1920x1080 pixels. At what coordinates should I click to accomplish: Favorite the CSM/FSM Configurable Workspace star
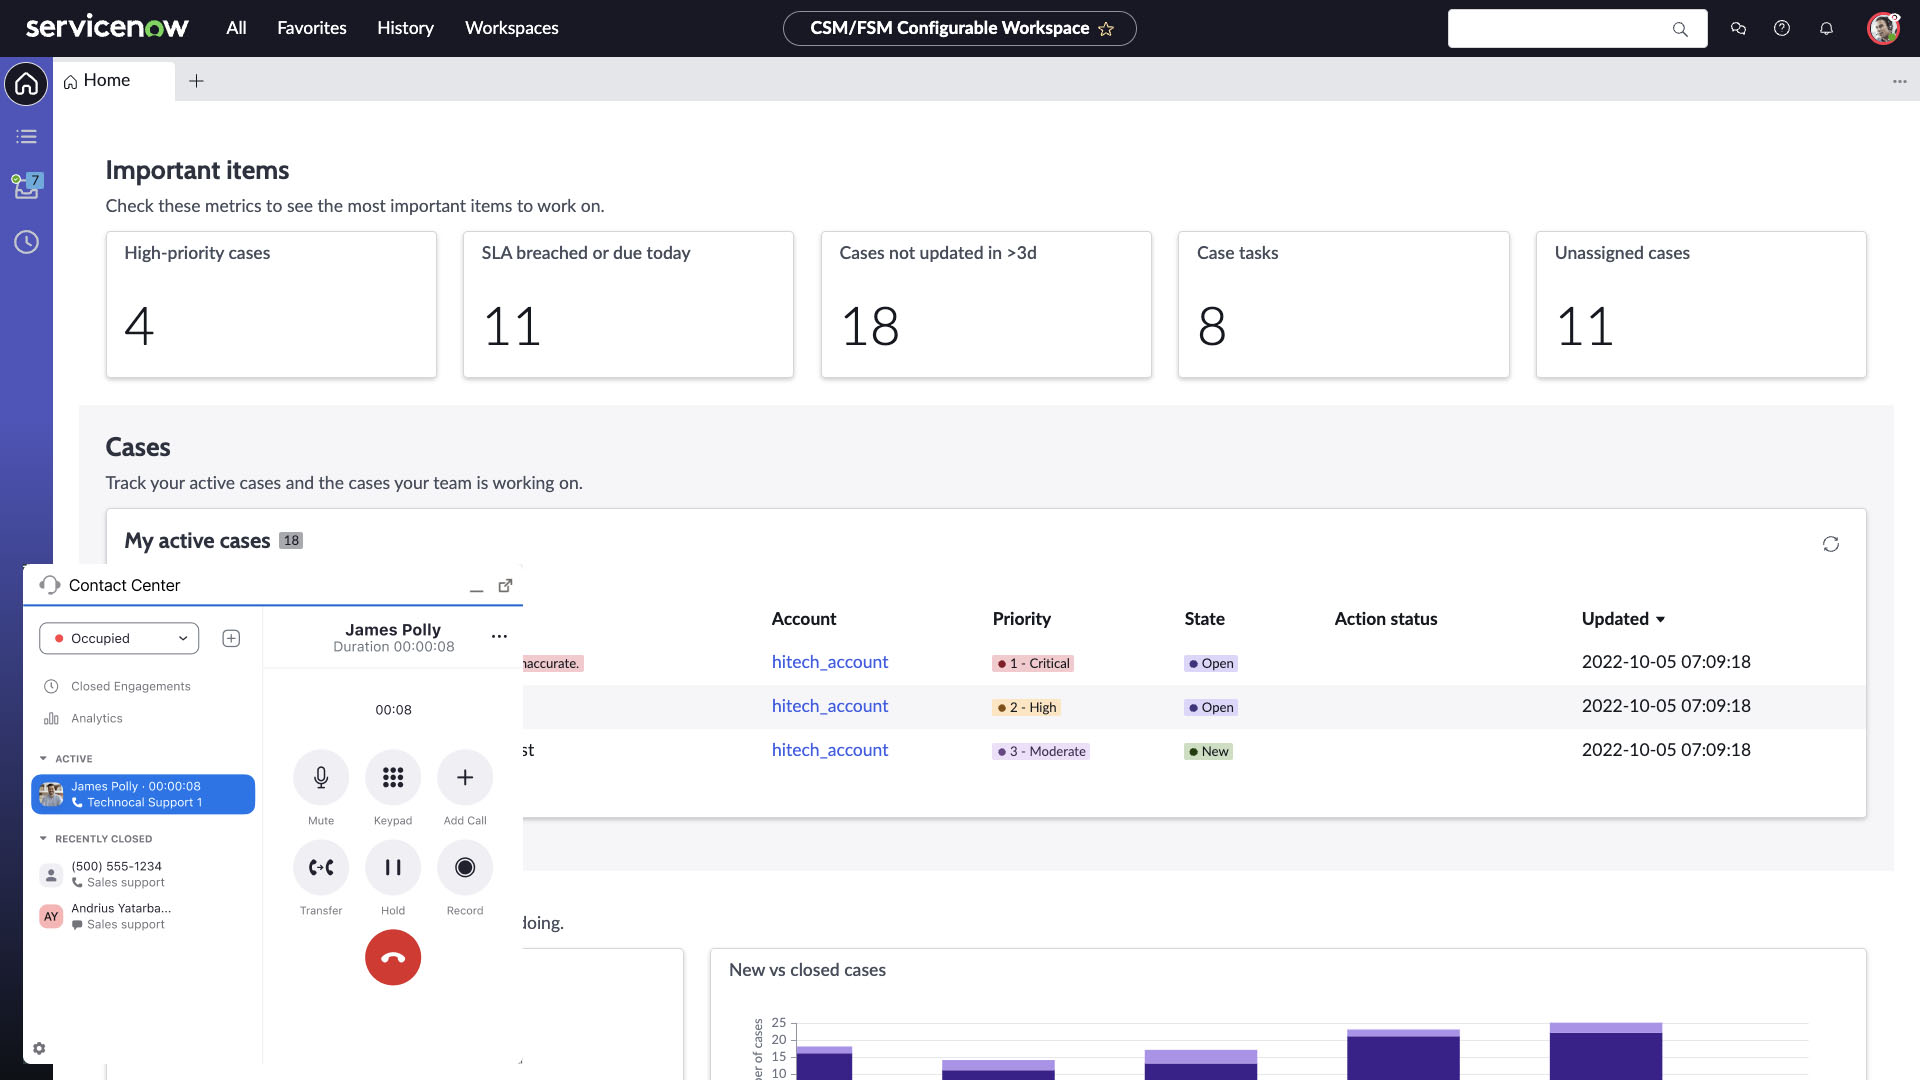tap(1106, 29)
